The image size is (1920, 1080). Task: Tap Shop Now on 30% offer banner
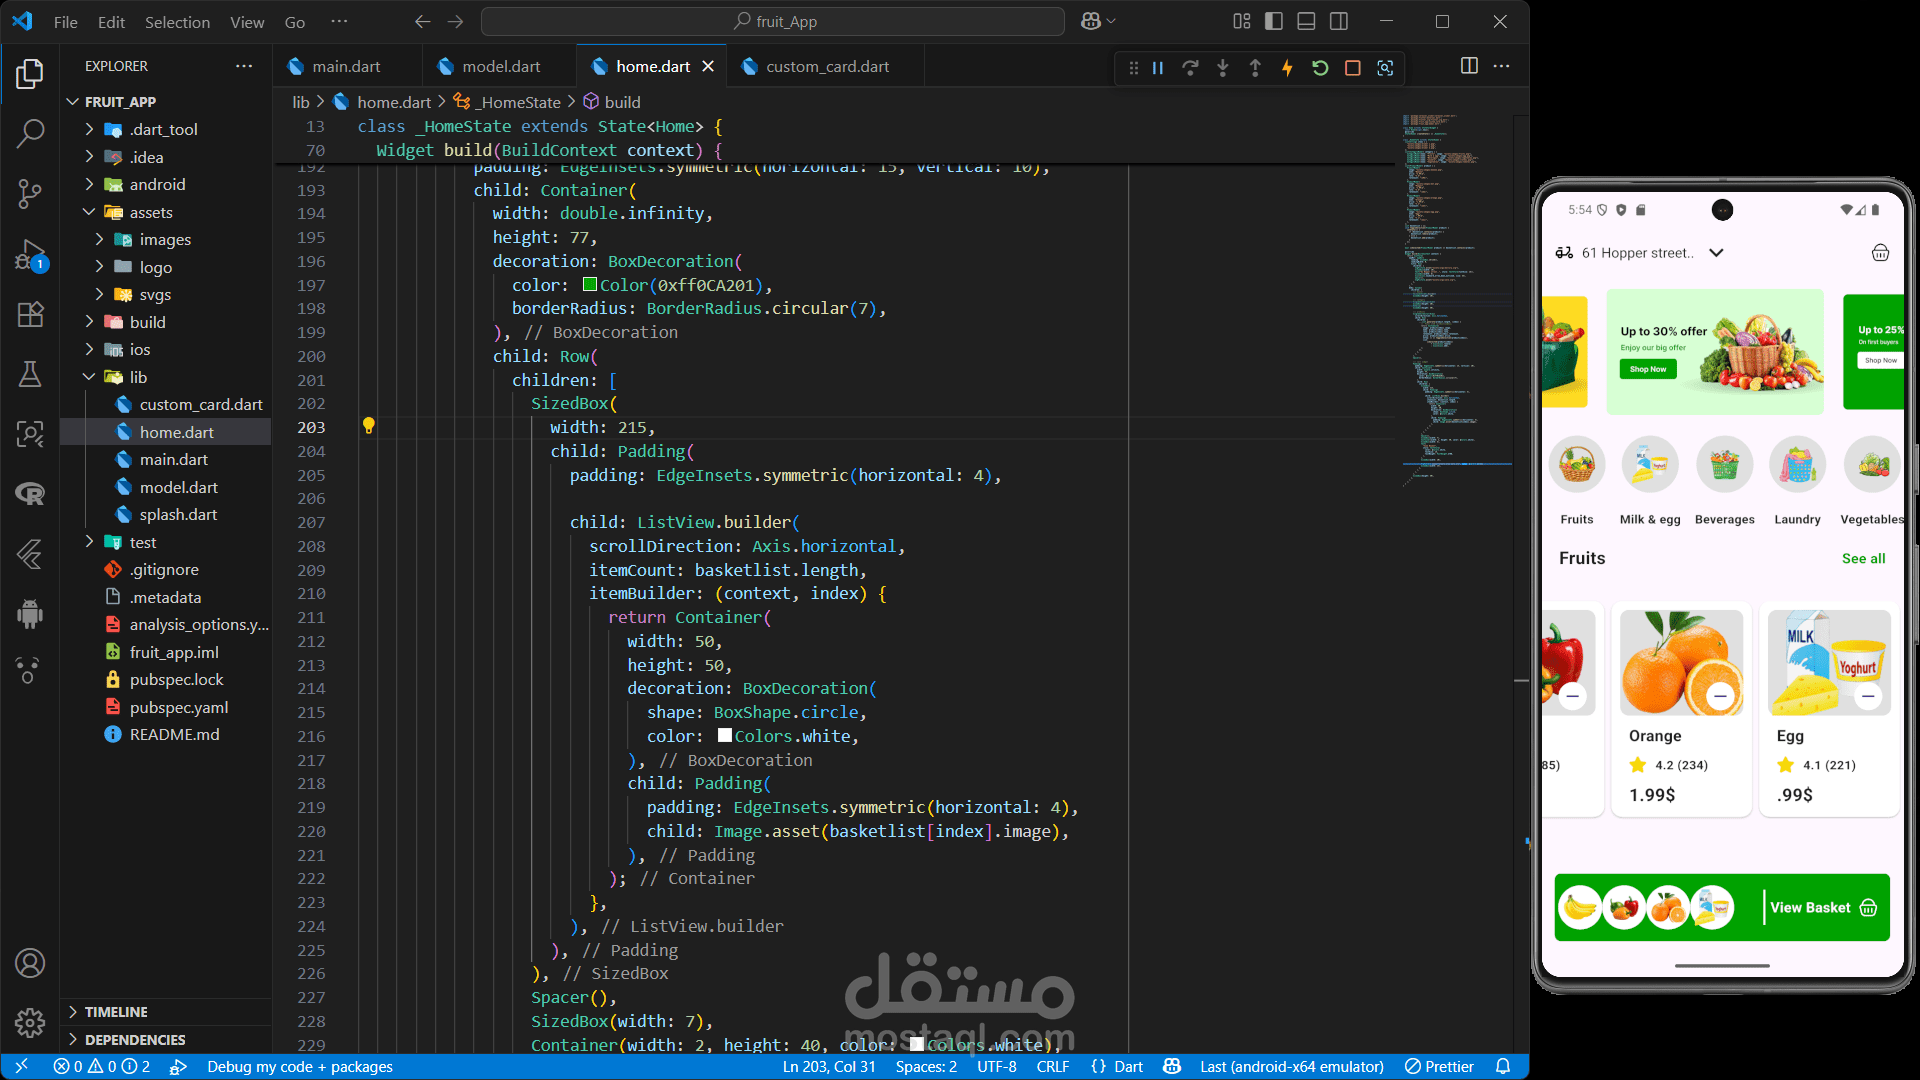tap(1648, 369)
